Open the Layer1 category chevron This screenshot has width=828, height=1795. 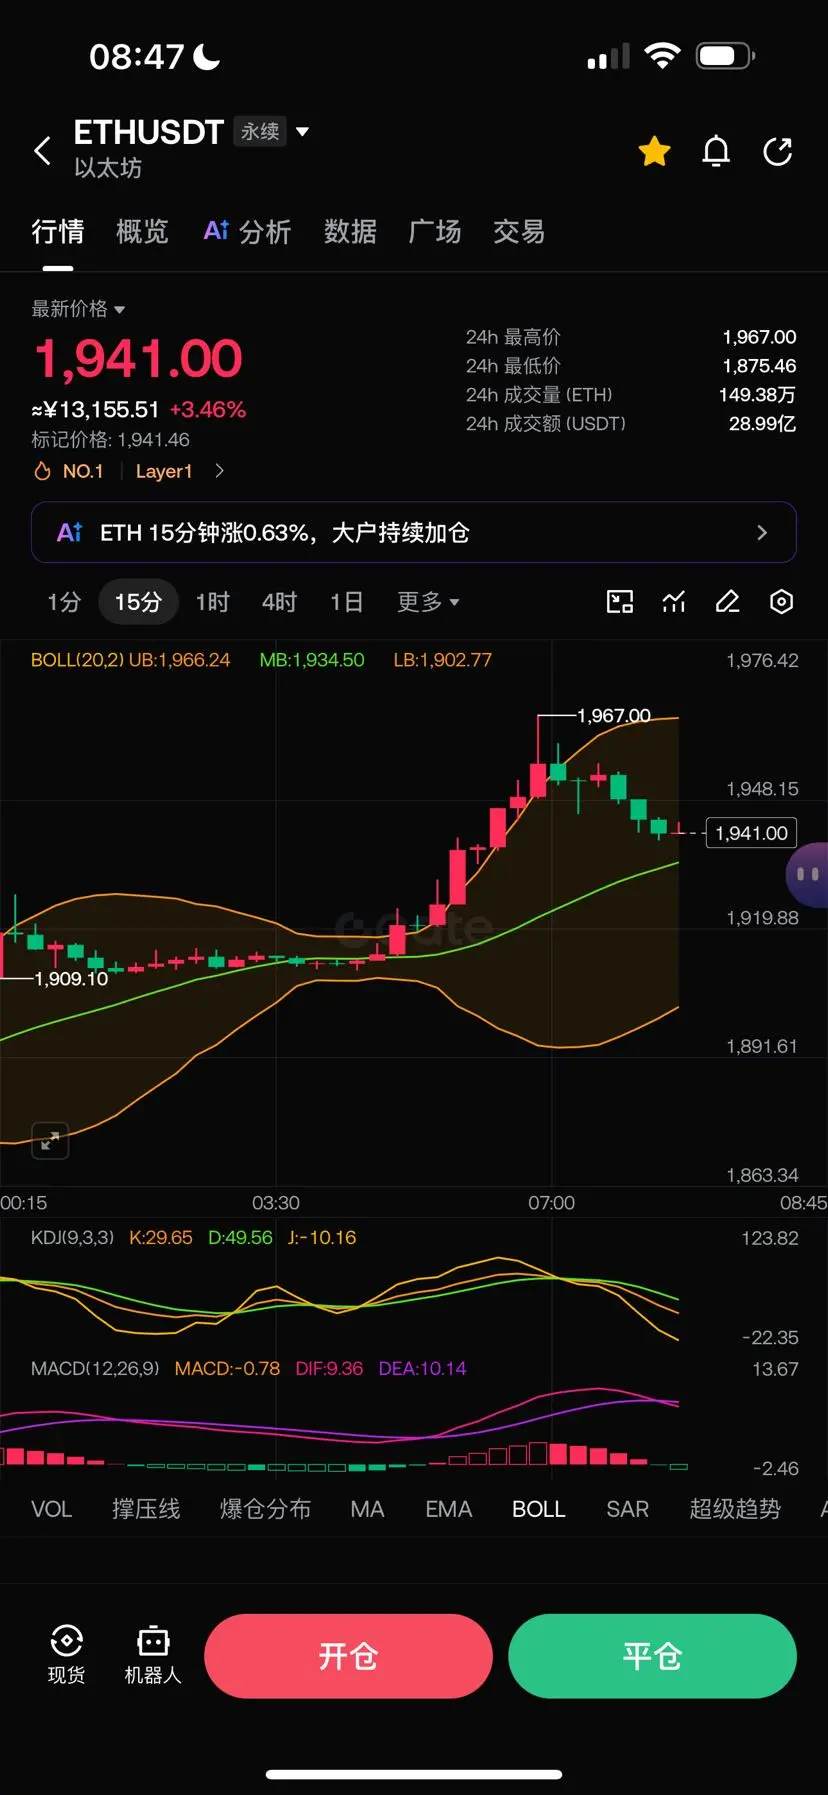[220, 471]
